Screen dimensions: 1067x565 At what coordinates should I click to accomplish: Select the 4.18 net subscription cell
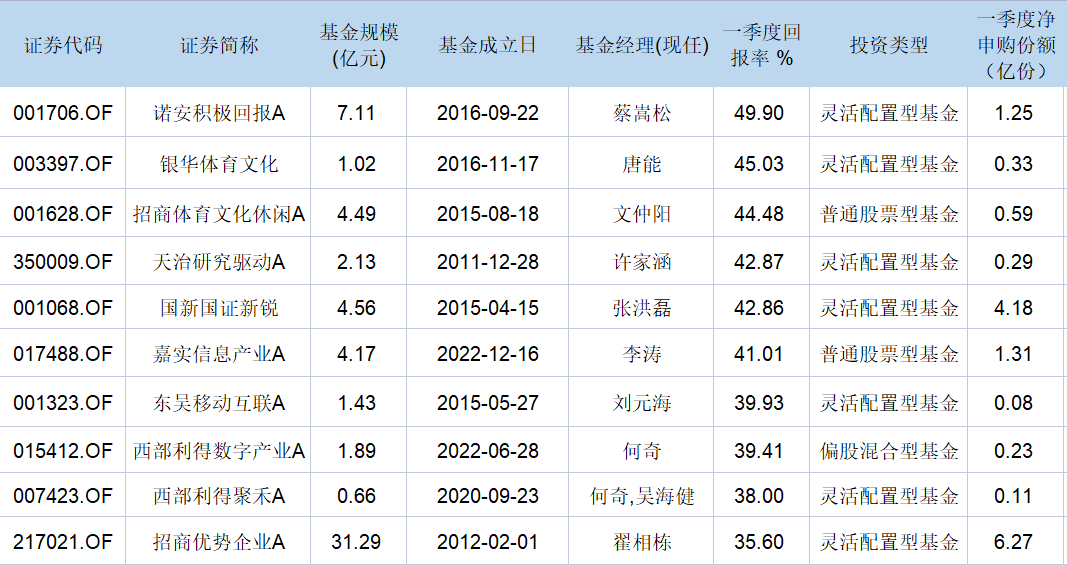[1014, 309]
